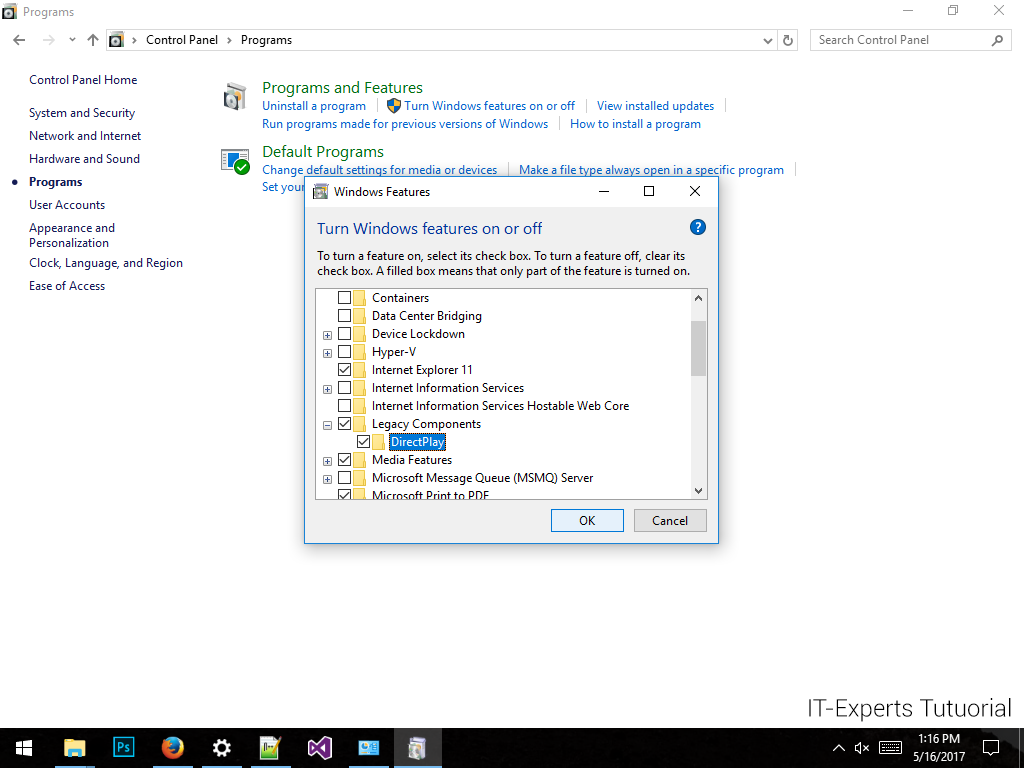Click the refresh button in address bar
The image size is (1024, 768).
pyautogui.click(x=788, y=40)
